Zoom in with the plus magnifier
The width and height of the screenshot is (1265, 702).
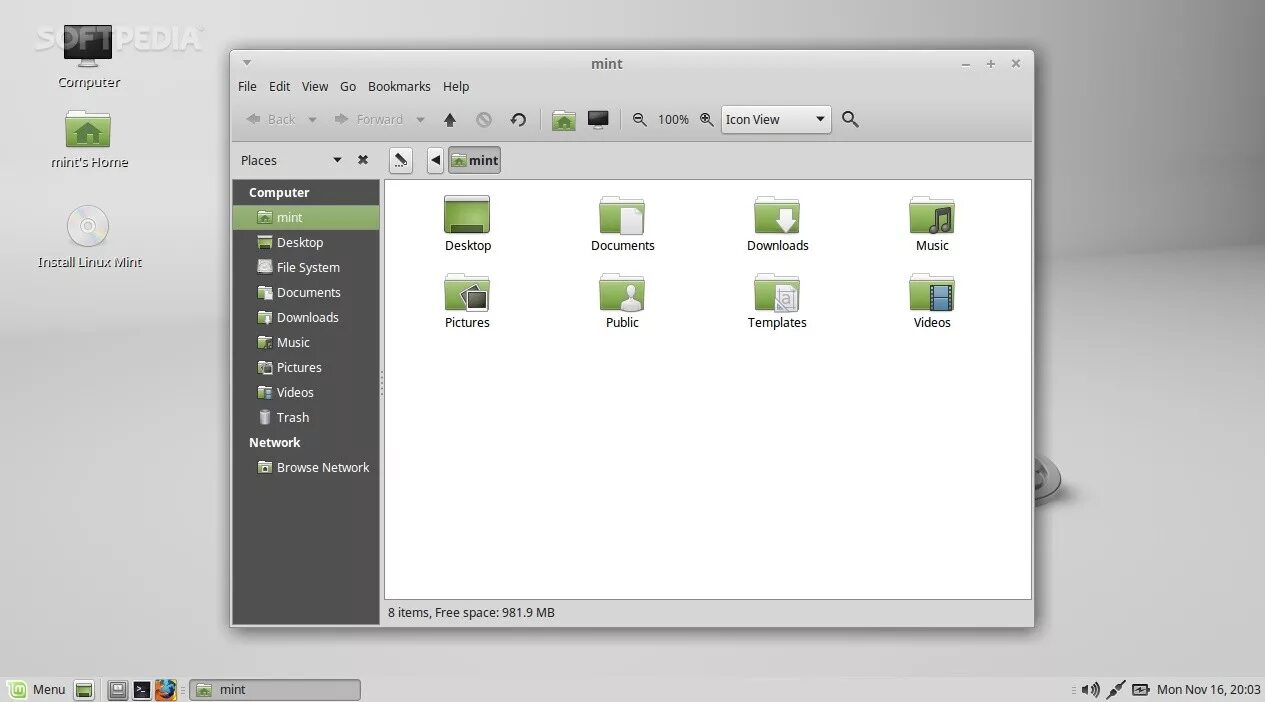click(x=706, y=119)
